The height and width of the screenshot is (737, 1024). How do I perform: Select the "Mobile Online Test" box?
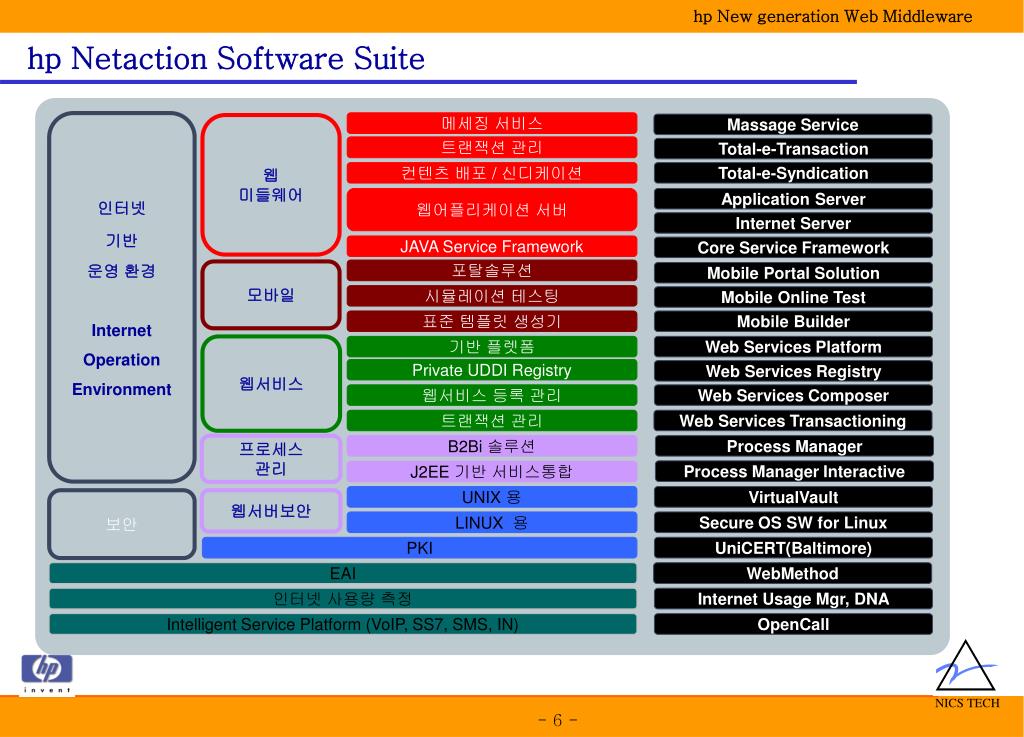point(793,297)
